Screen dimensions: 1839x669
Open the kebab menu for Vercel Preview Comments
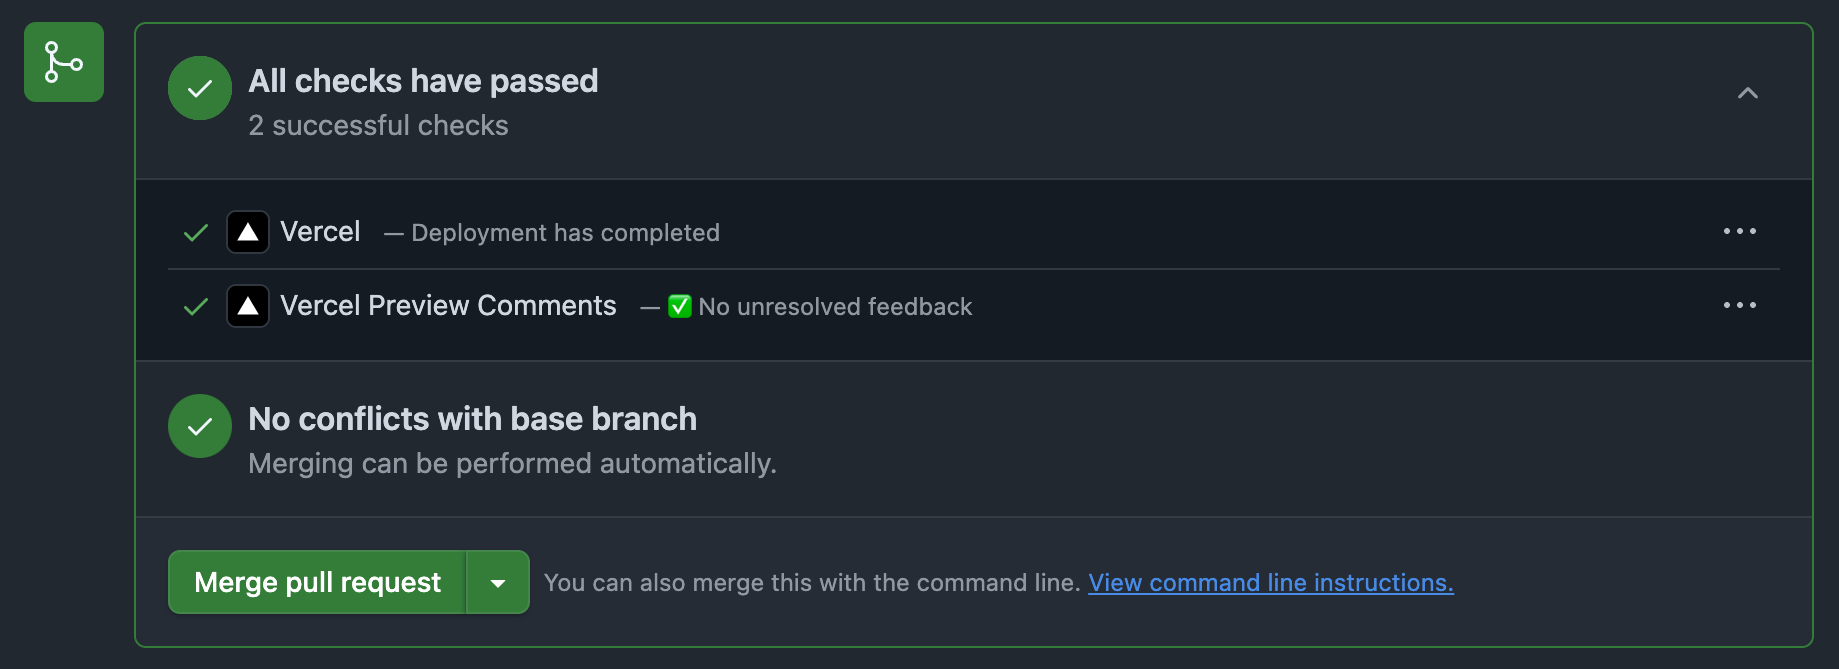(x=1740, y=305)
